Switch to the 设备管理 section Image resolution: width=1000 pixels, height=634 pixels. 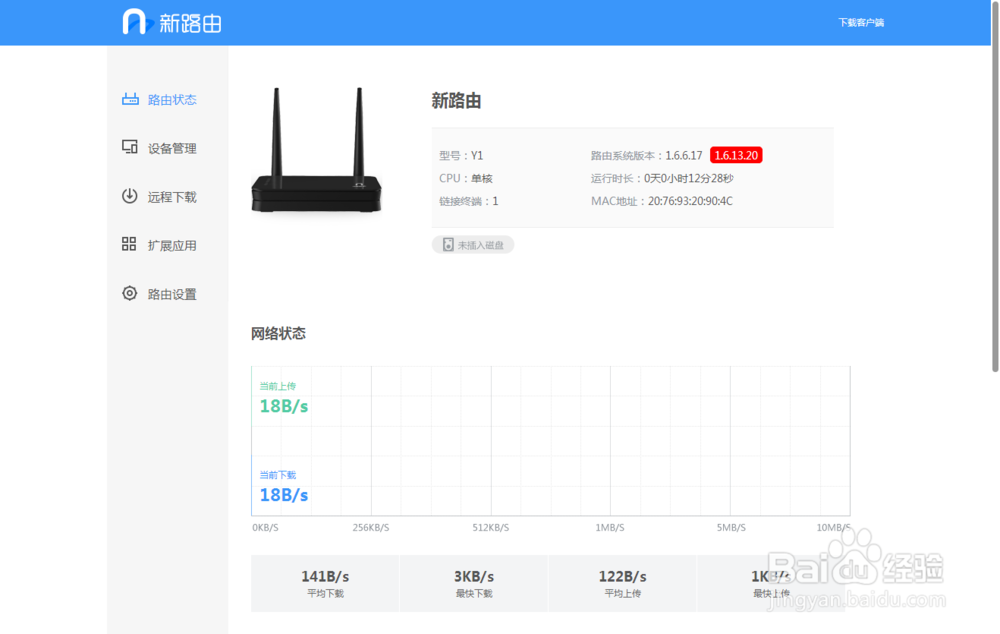170,147
